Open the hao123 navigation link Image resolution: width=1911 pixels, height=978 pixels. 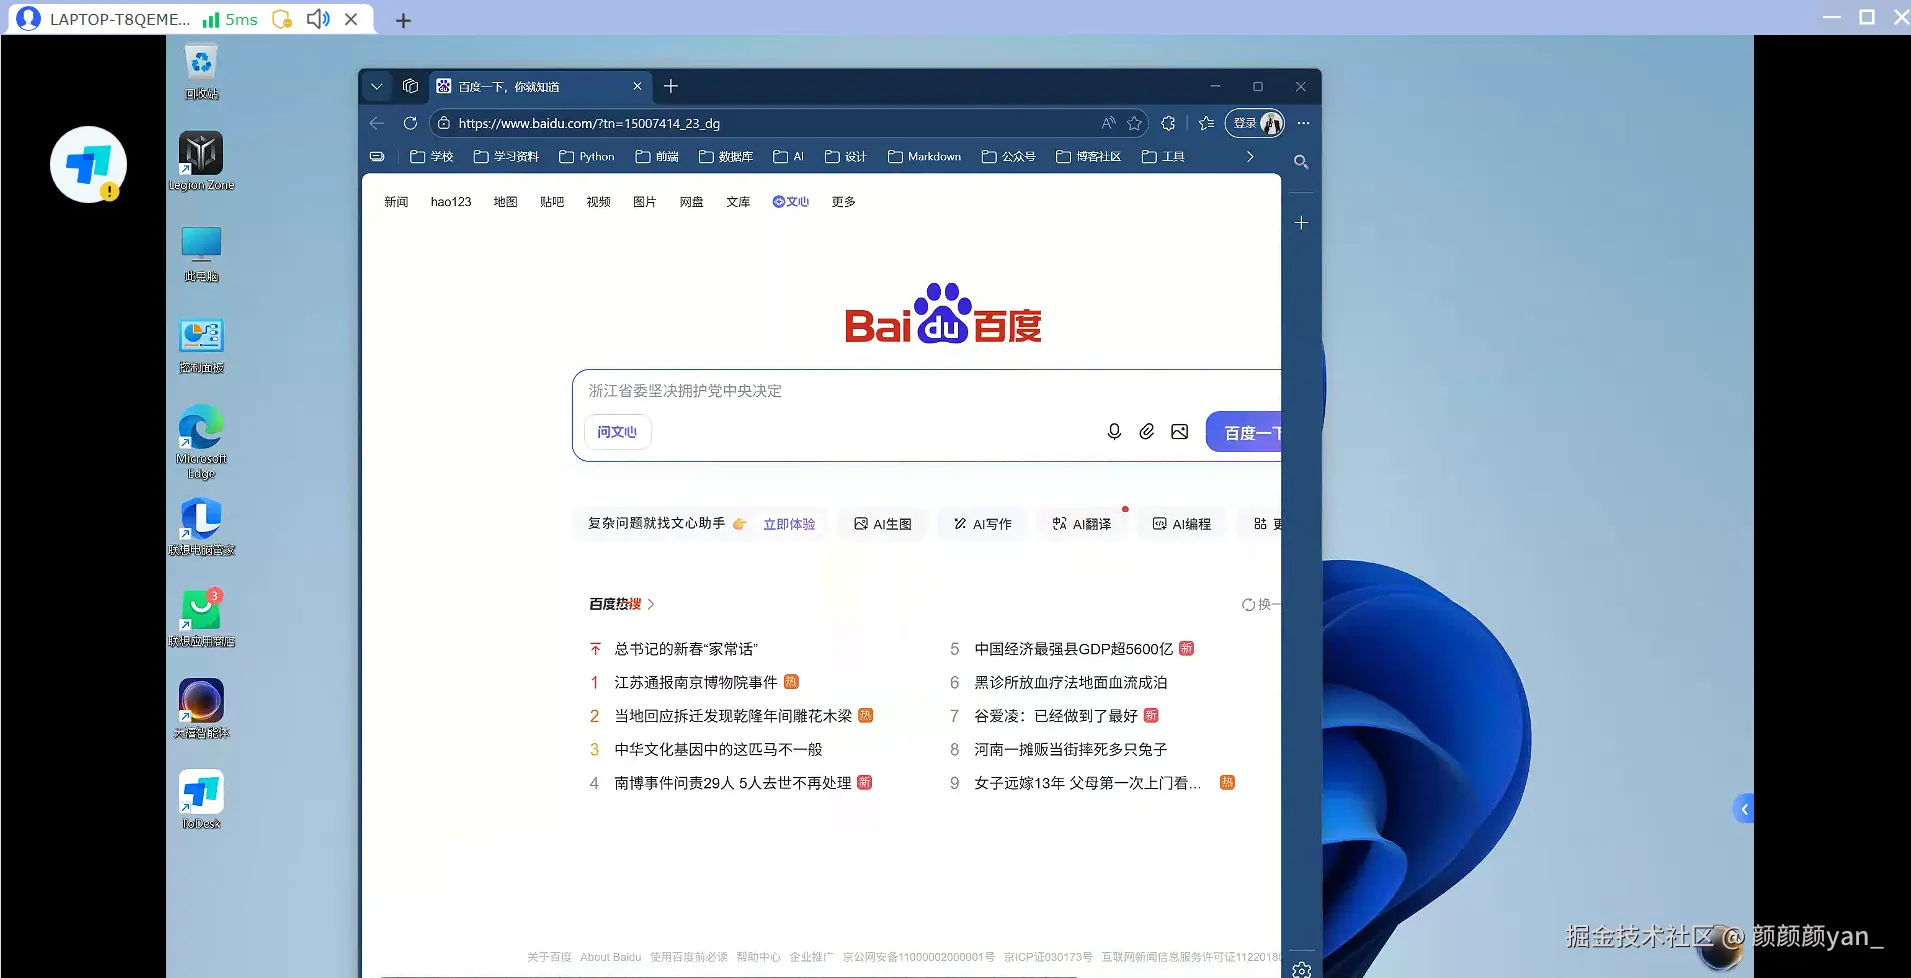(451, 202)
